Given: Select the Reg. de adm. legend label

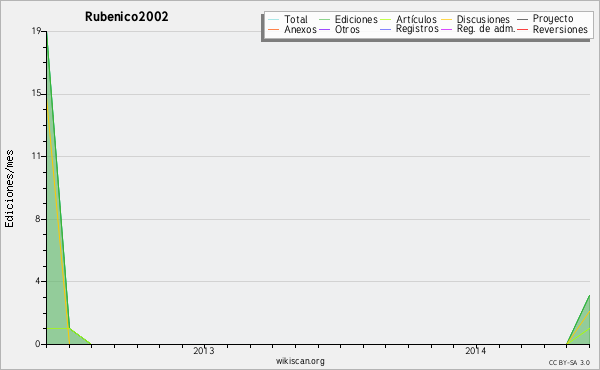Looking at the screenshot, I should click(486, 29).
